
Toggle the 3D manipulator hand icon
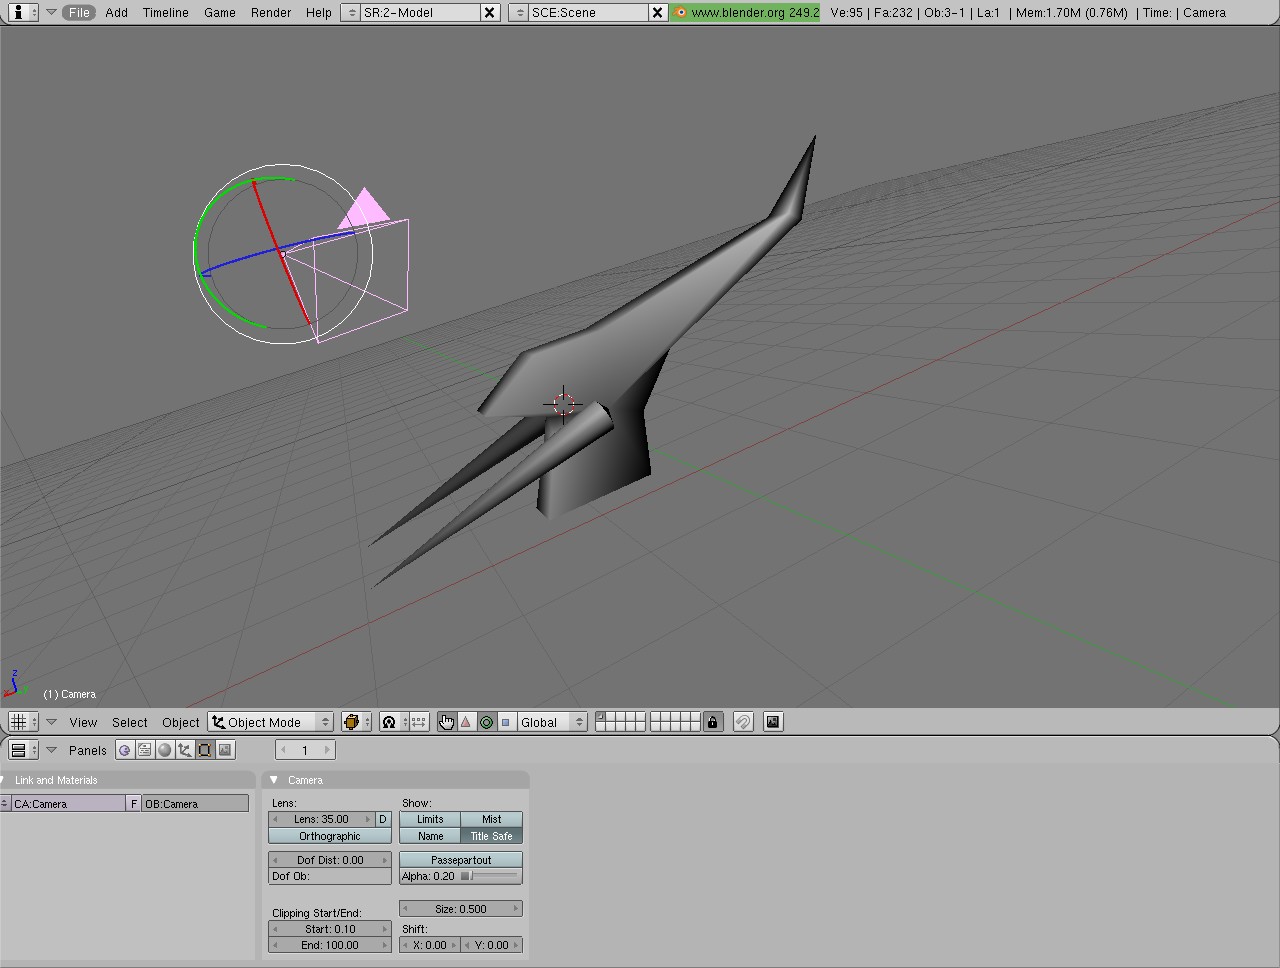(x=446, y=722)
